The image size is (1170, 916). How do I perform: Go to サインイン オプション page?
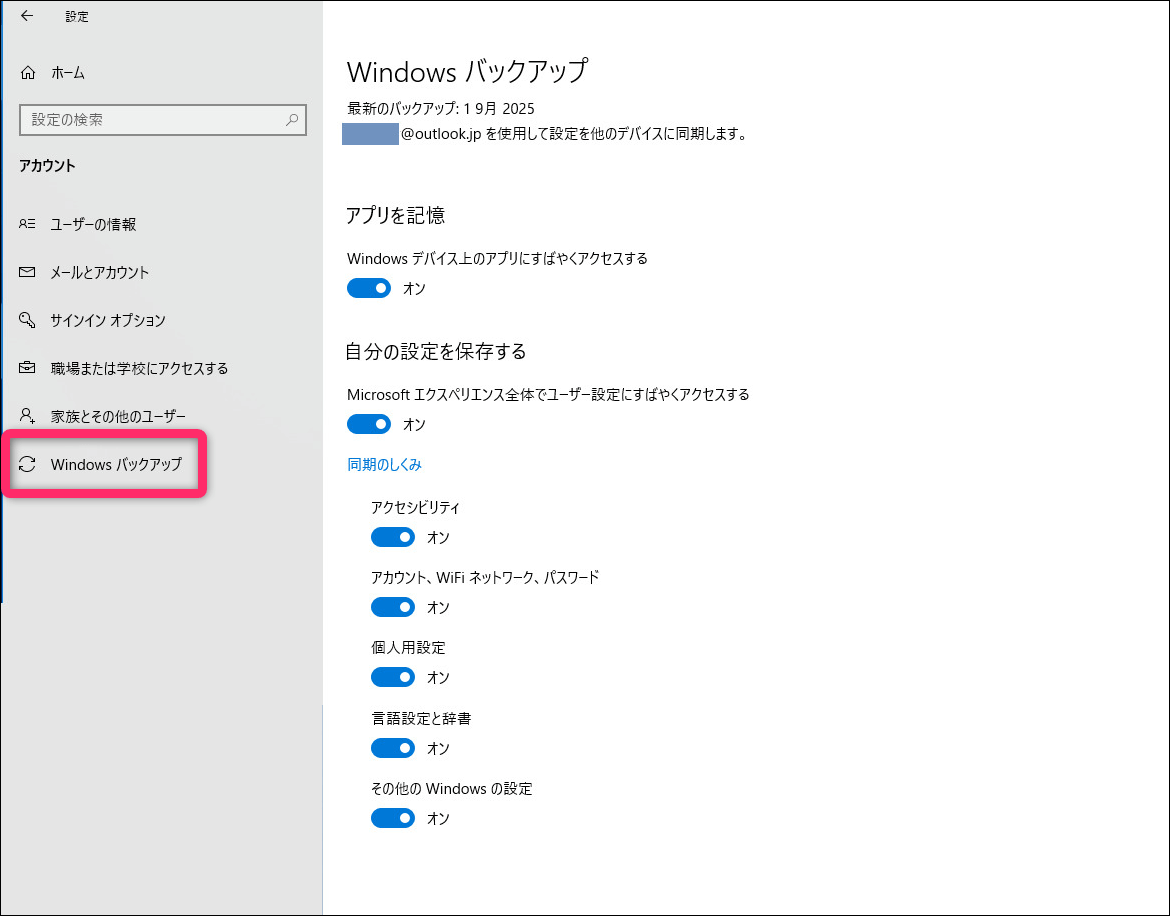(107, 320)
